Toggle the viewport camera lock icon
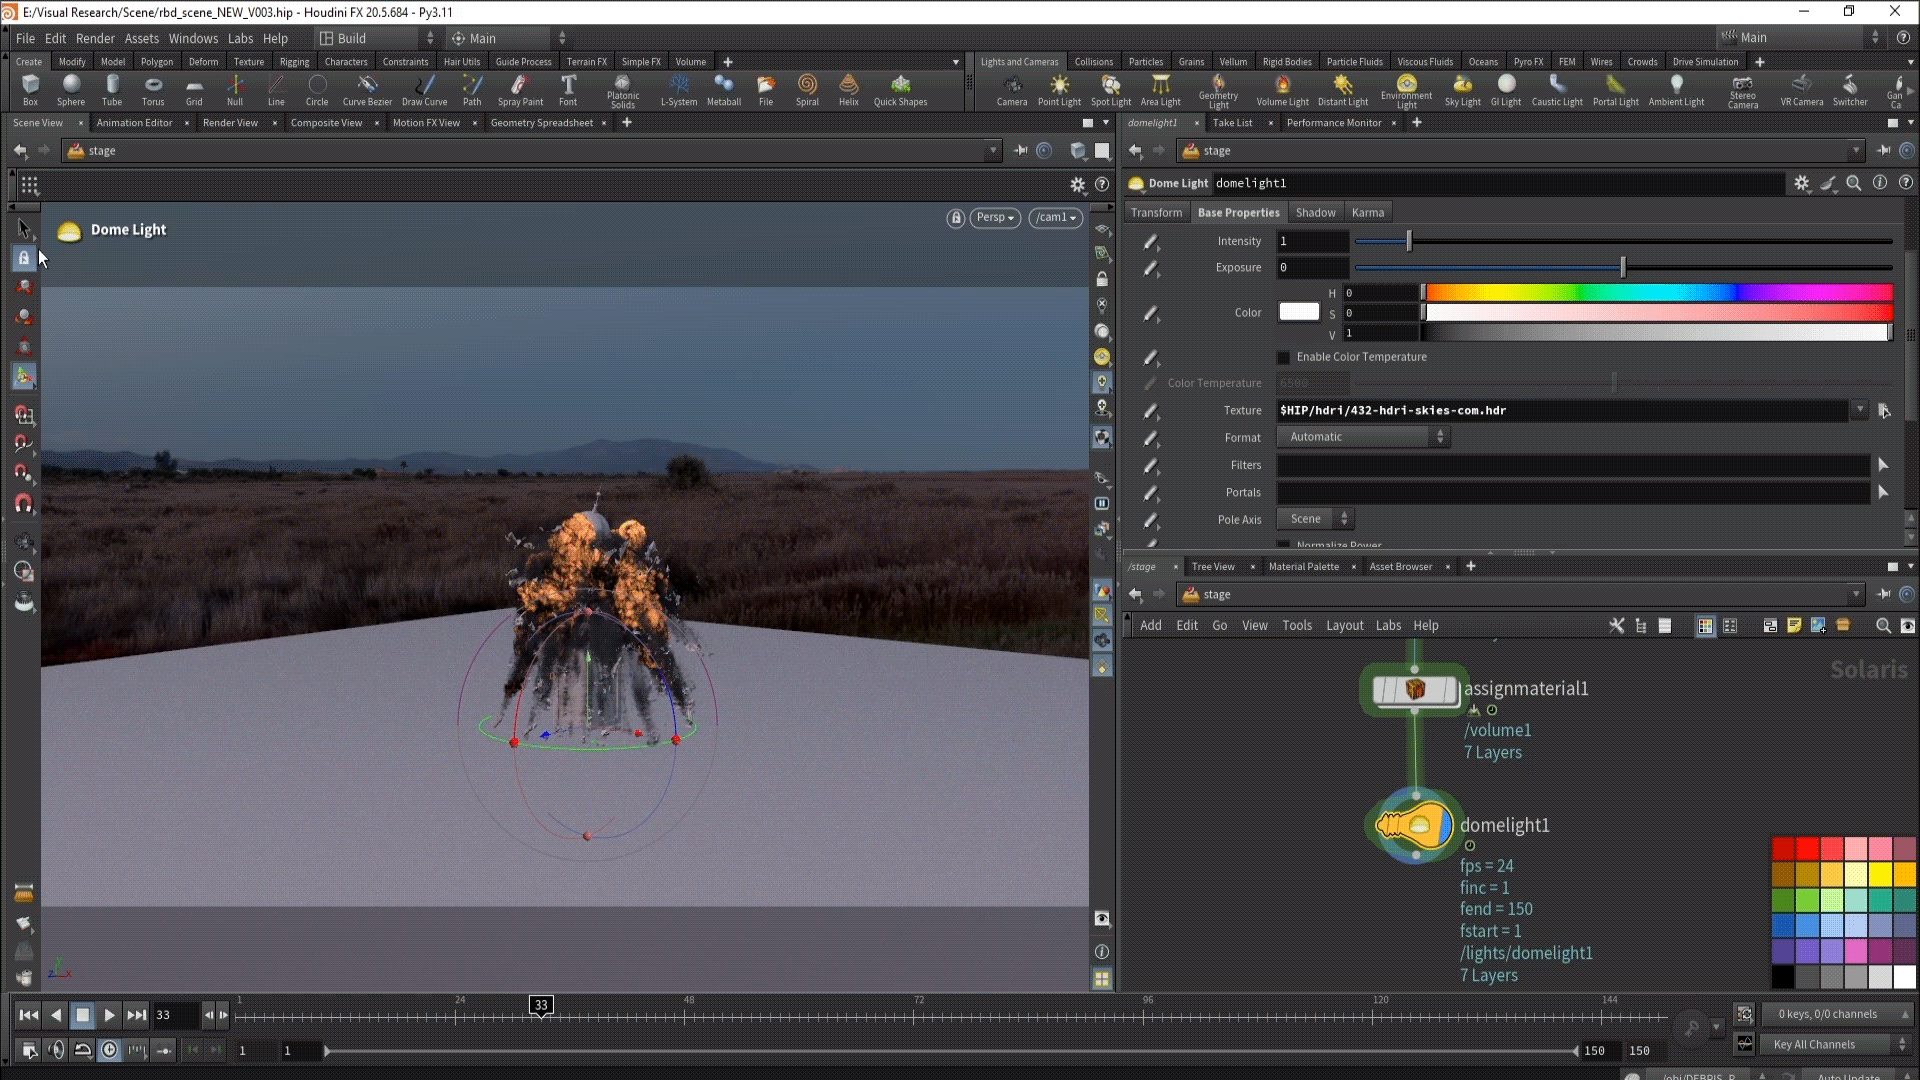 (955, 218)
